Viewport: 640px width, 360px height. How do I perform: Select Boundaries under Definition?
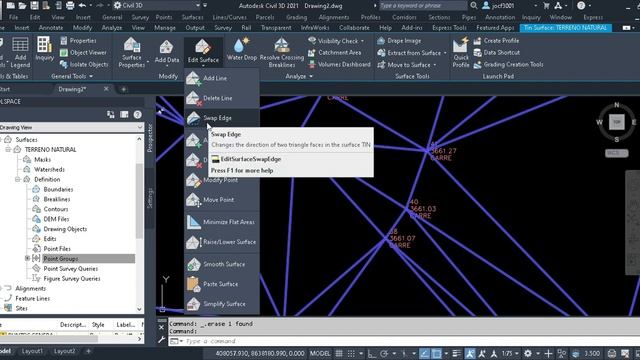click(x=58, y=189)
